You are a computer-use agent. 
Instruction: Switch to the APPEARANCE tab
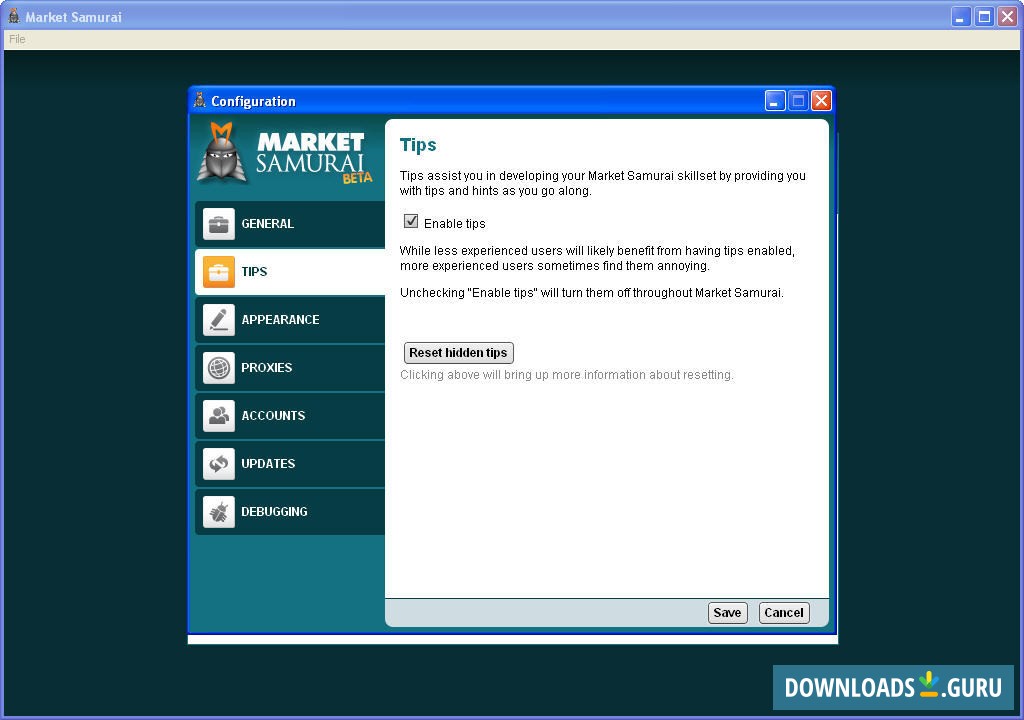tap(290, 320)
